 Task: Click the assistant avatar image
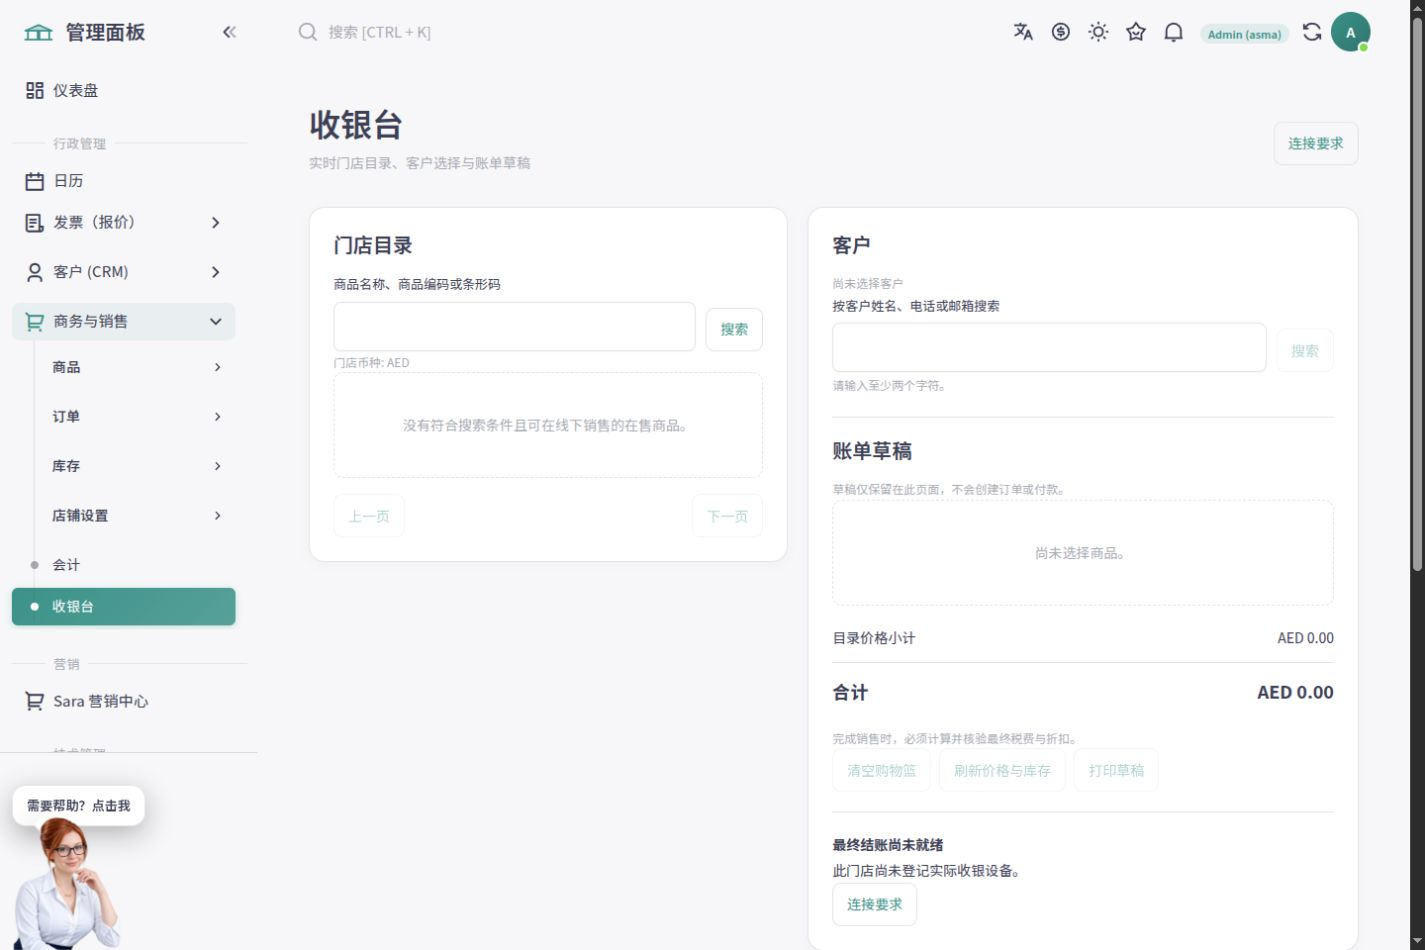coord(65,884)
